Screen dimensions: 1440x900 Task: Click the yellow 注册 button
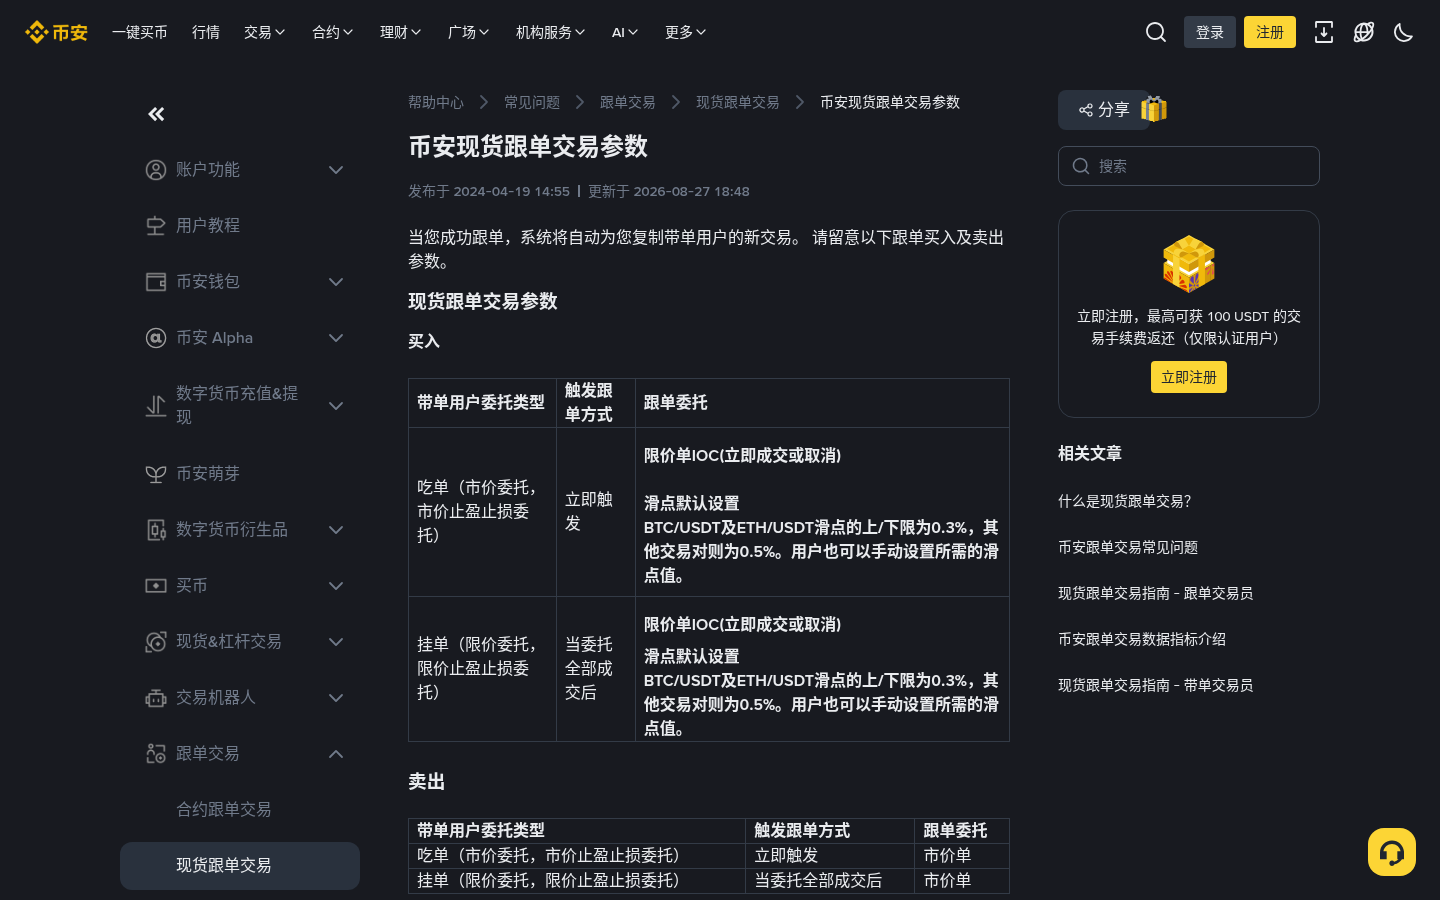pos(1270,32)
